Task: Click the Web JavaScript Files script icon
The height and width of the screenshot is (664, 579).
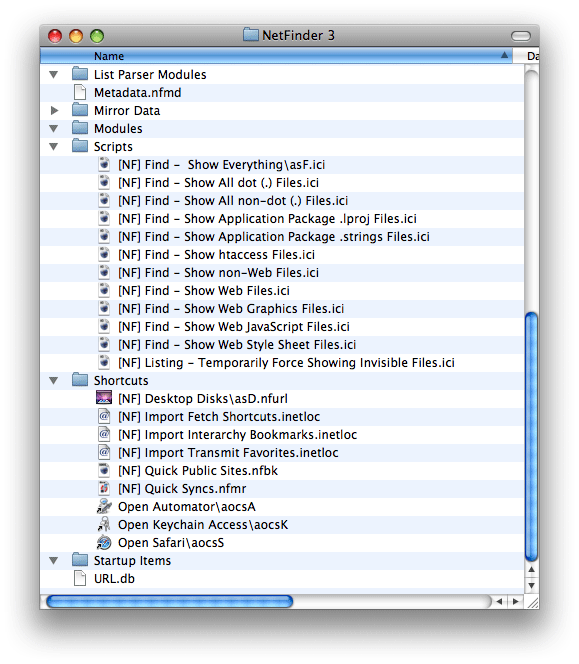Action: [104, 326]
